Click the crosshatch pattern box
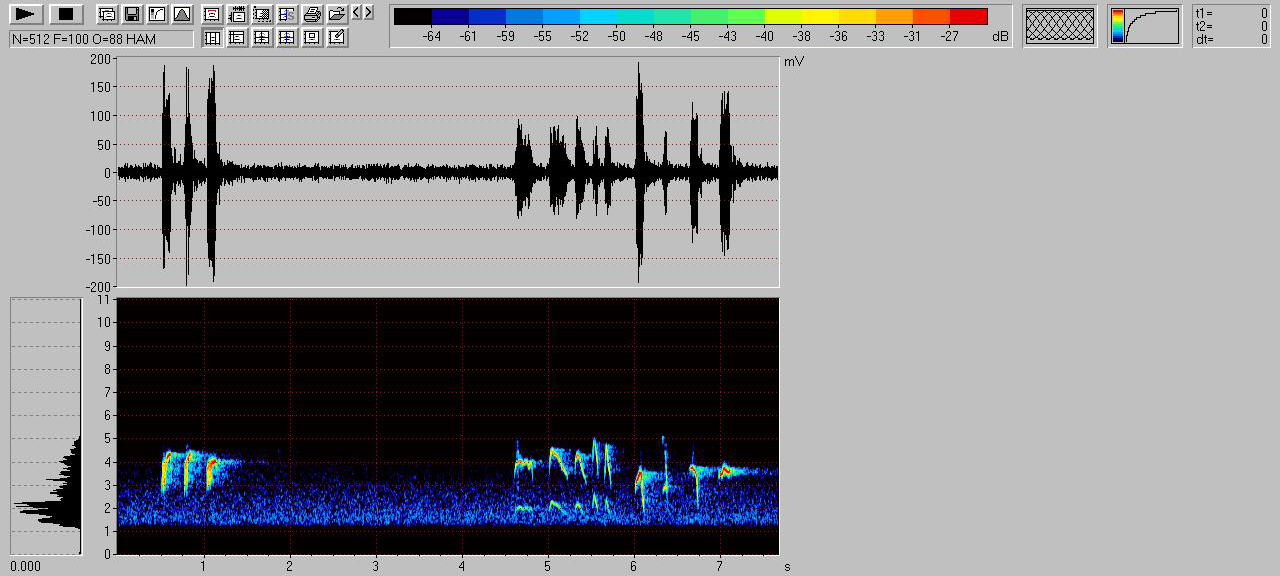1280x576 pixels. tap(1060, 25)
